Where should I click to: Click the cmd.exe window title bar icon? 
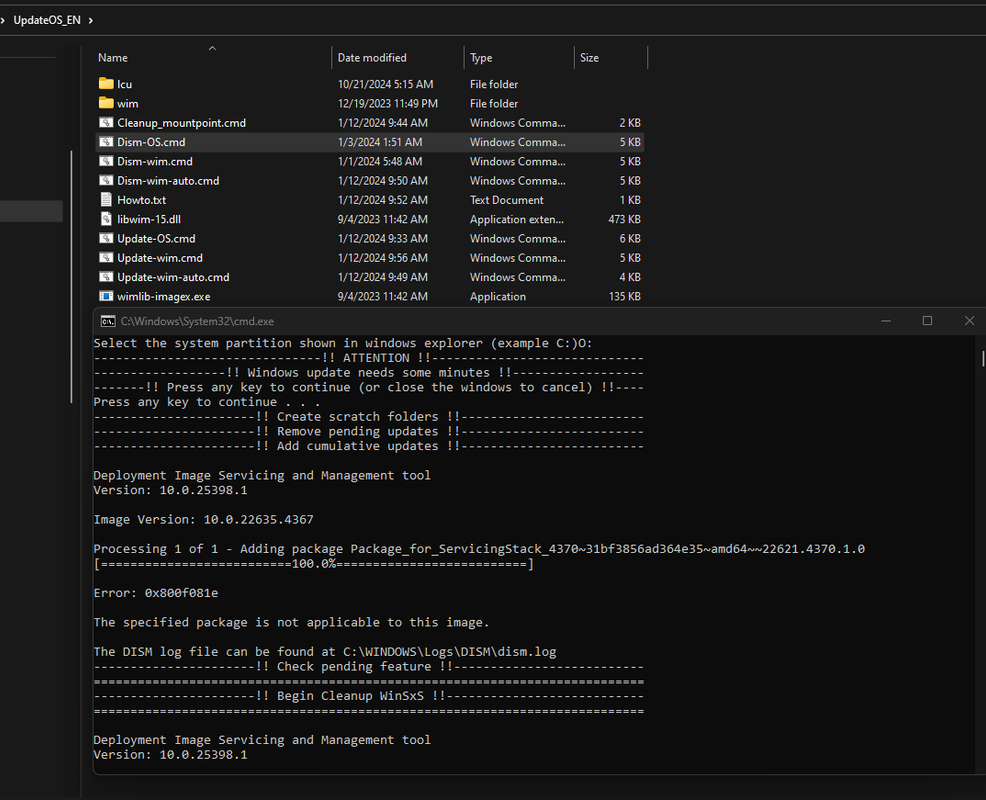click(108, 321)
